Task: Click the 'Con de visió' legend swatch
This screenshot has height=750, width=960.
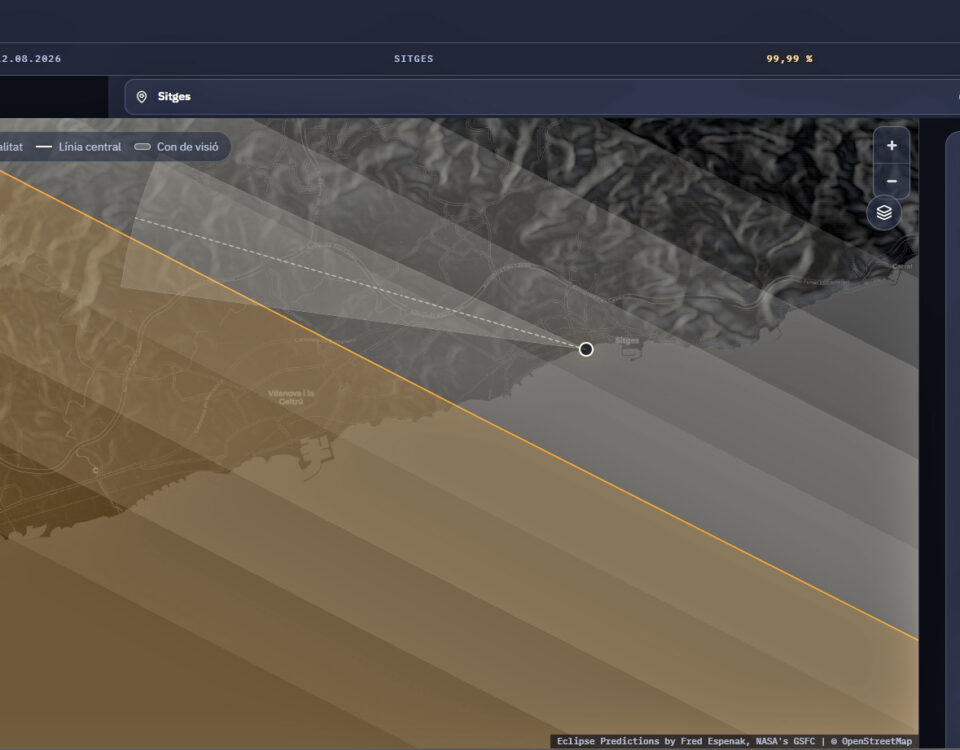Action: pos(143,147)
